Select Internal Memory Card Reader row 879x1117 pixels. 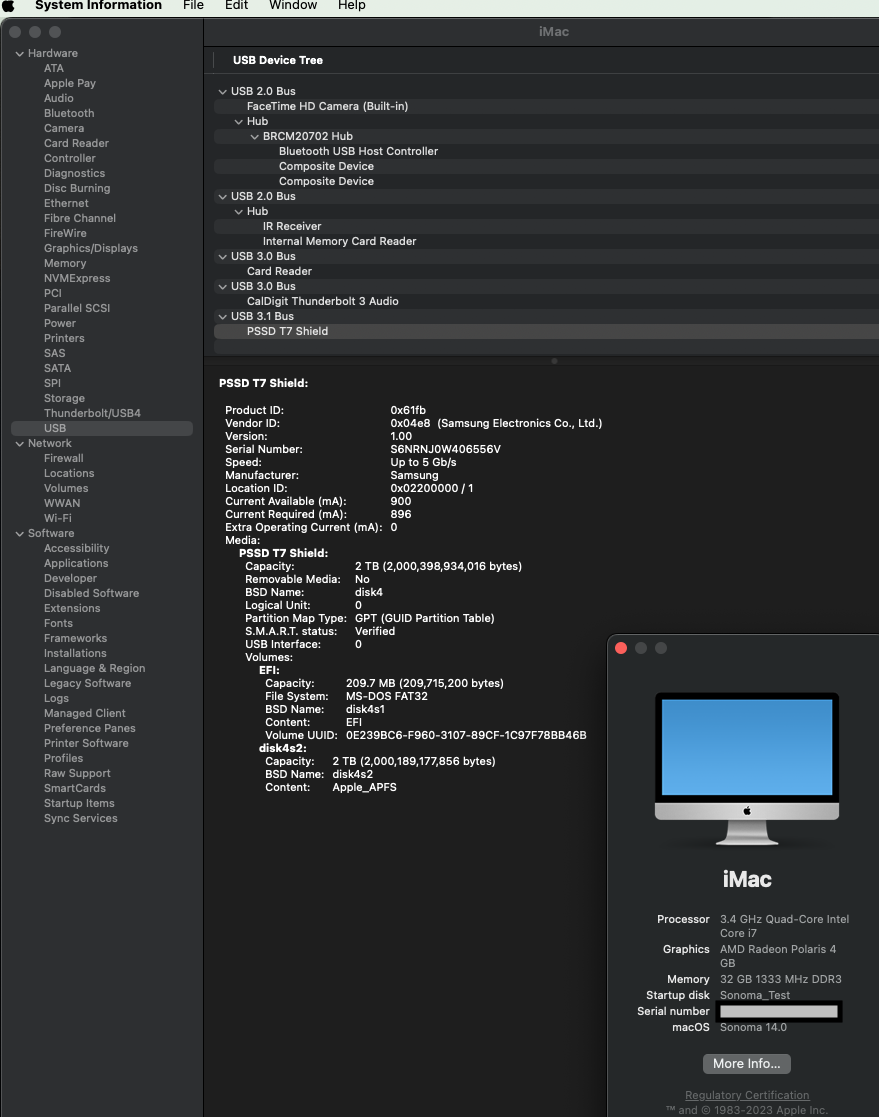(x=546, y=241)
